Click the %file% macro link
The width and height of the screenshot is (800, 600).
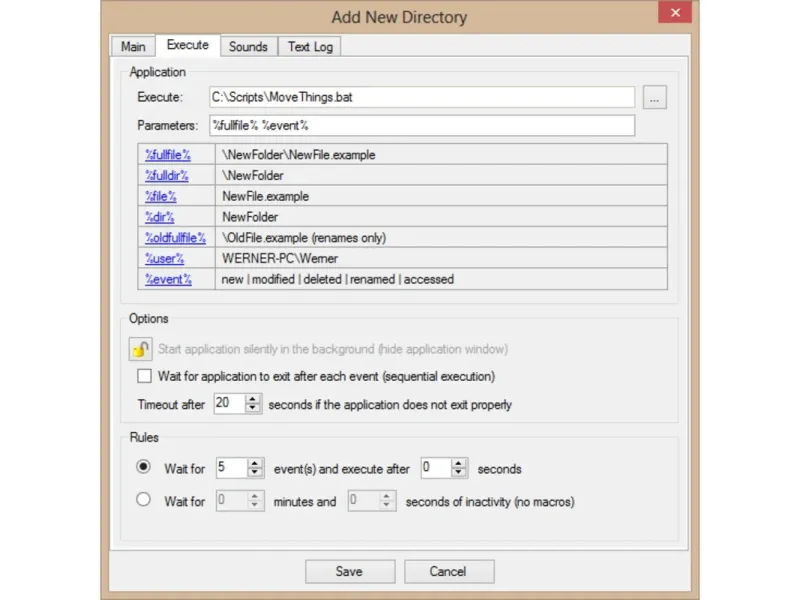[161, 196]
